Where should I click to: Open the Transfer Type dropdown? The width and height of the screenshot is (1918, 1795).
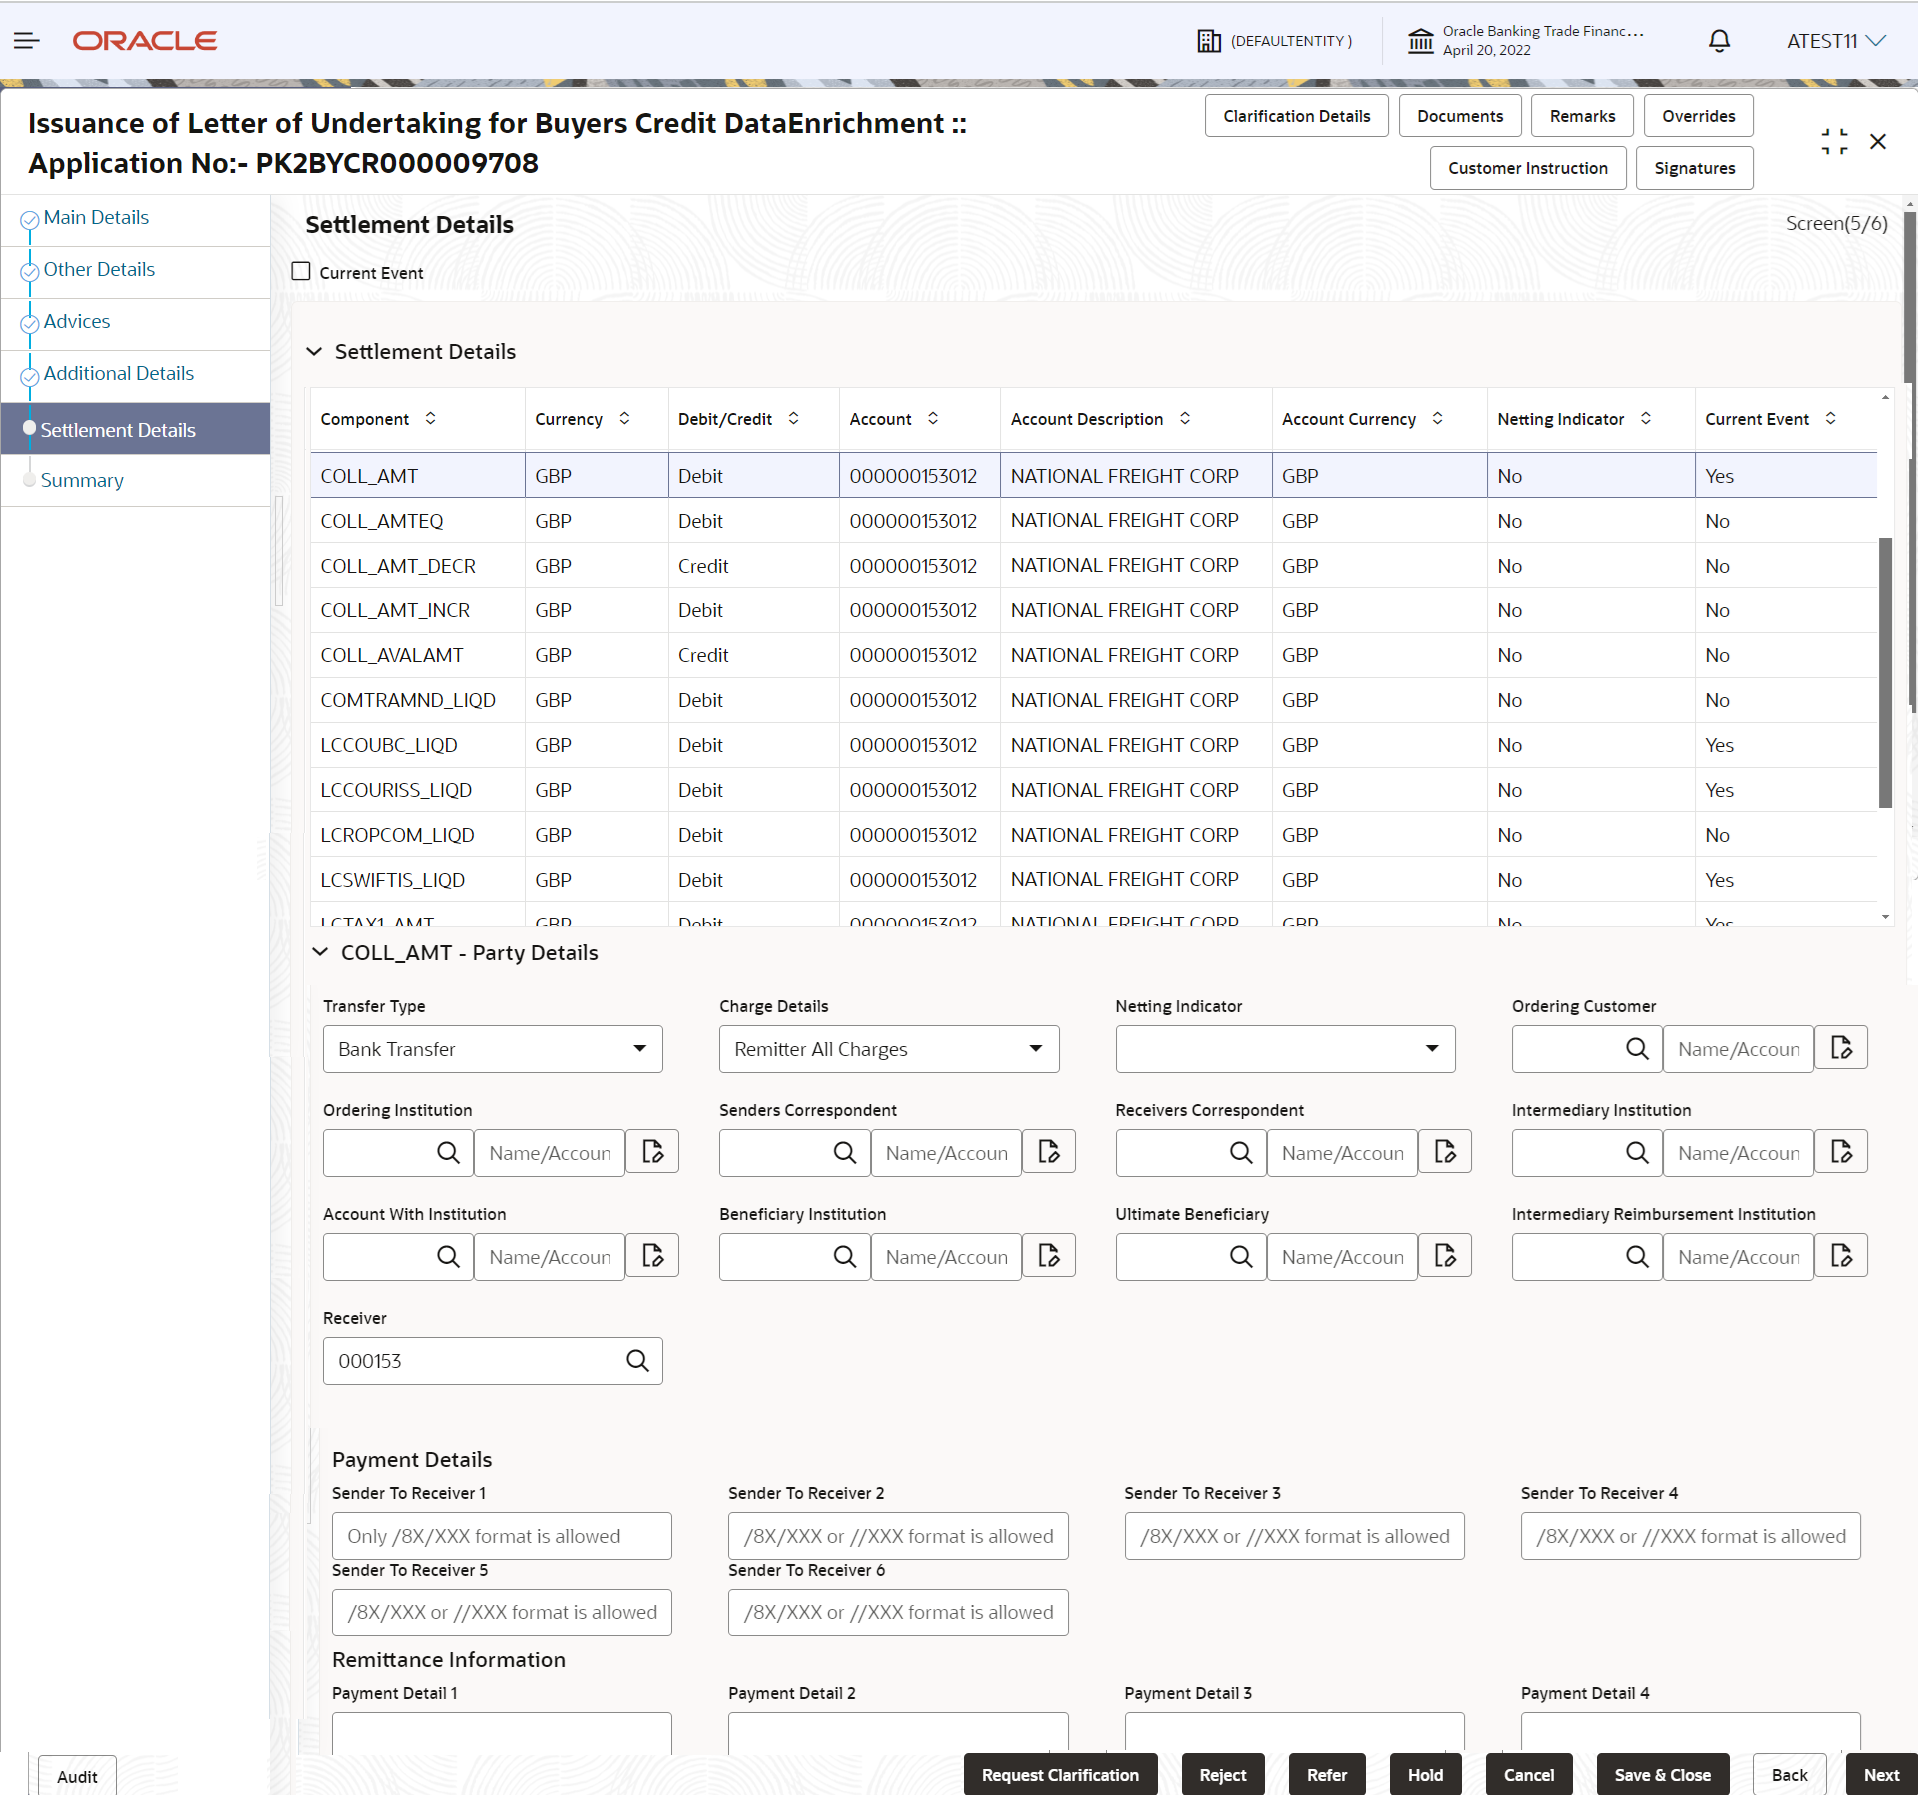point(492,1049)
